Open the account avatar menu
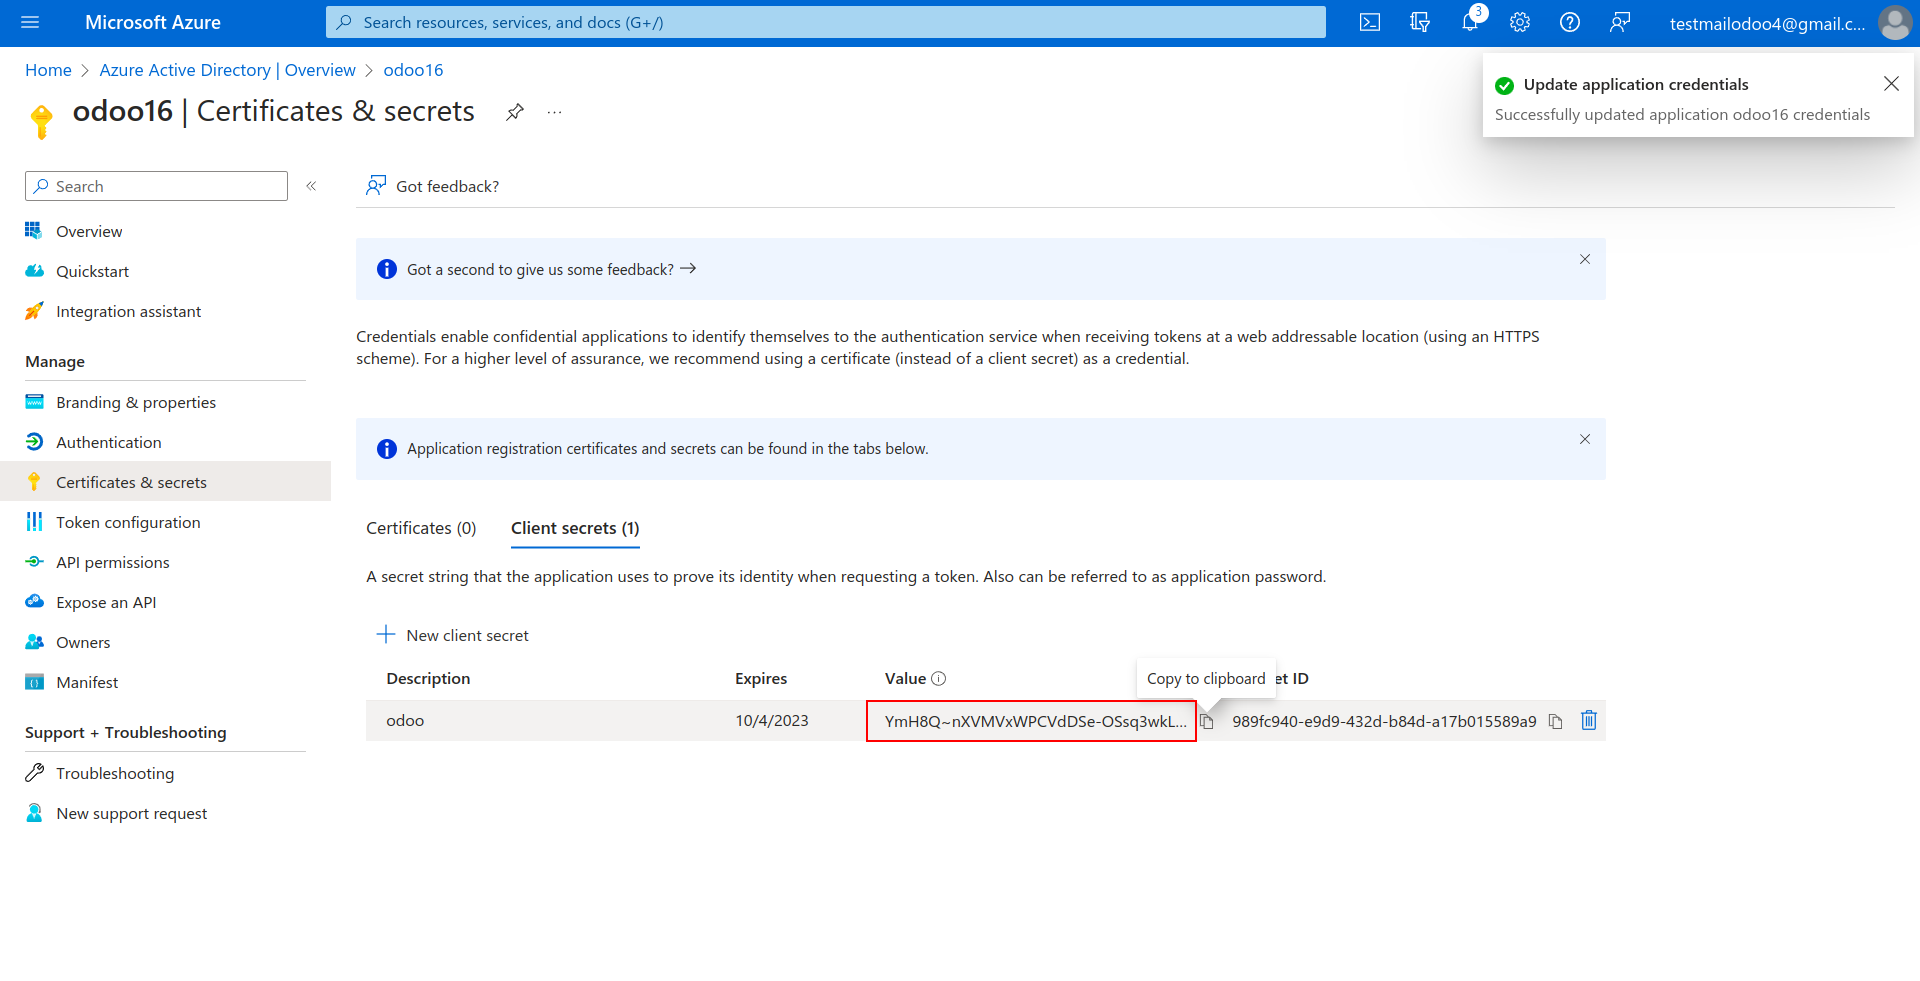The width and height of the screenshot is (1920, 981). 1895,22
